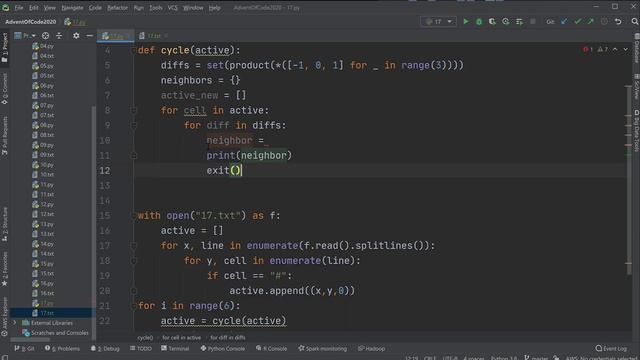Open the R Console tool window
Image resolution: width=640 pixels, height=360 pixels.
(271, 348)
